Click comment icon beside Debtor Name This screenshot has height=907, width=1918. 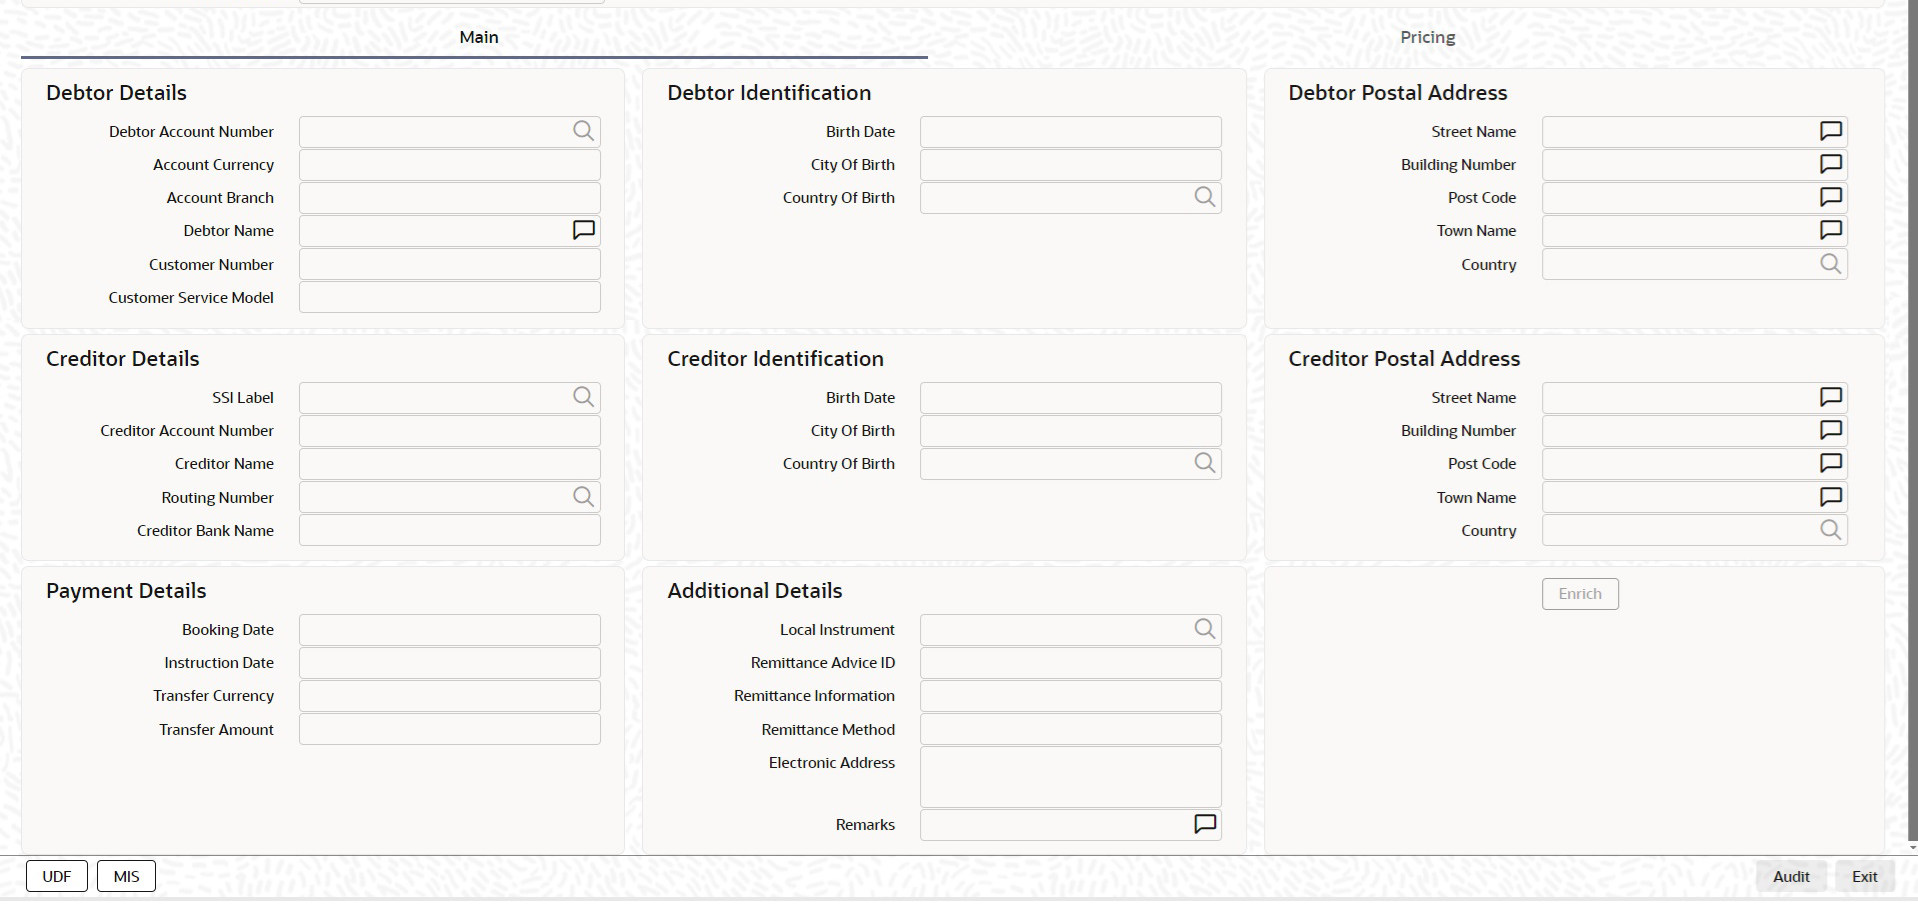click(x=583, y=231)
